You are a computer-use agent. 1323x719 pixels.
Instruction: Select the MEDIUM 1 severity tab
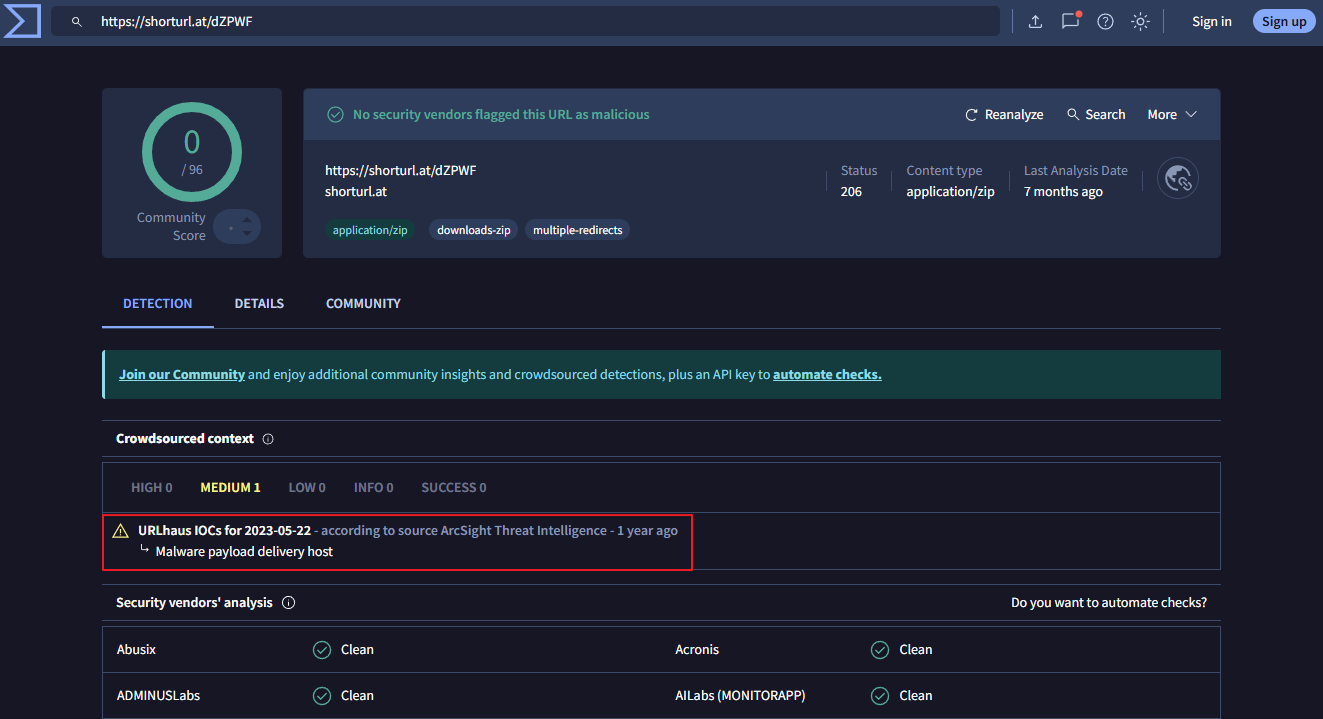point(230,488)
